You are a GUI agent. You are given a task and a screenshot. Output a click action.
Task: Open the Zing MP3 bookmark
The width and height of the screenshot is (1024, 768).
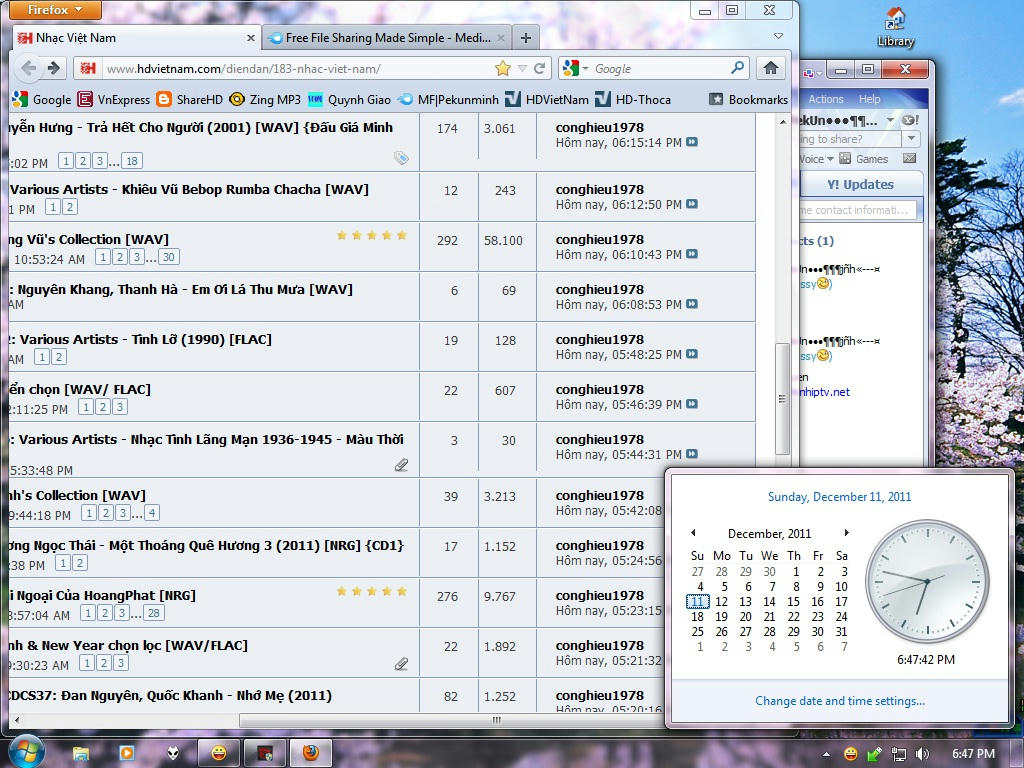pos(265,99)
